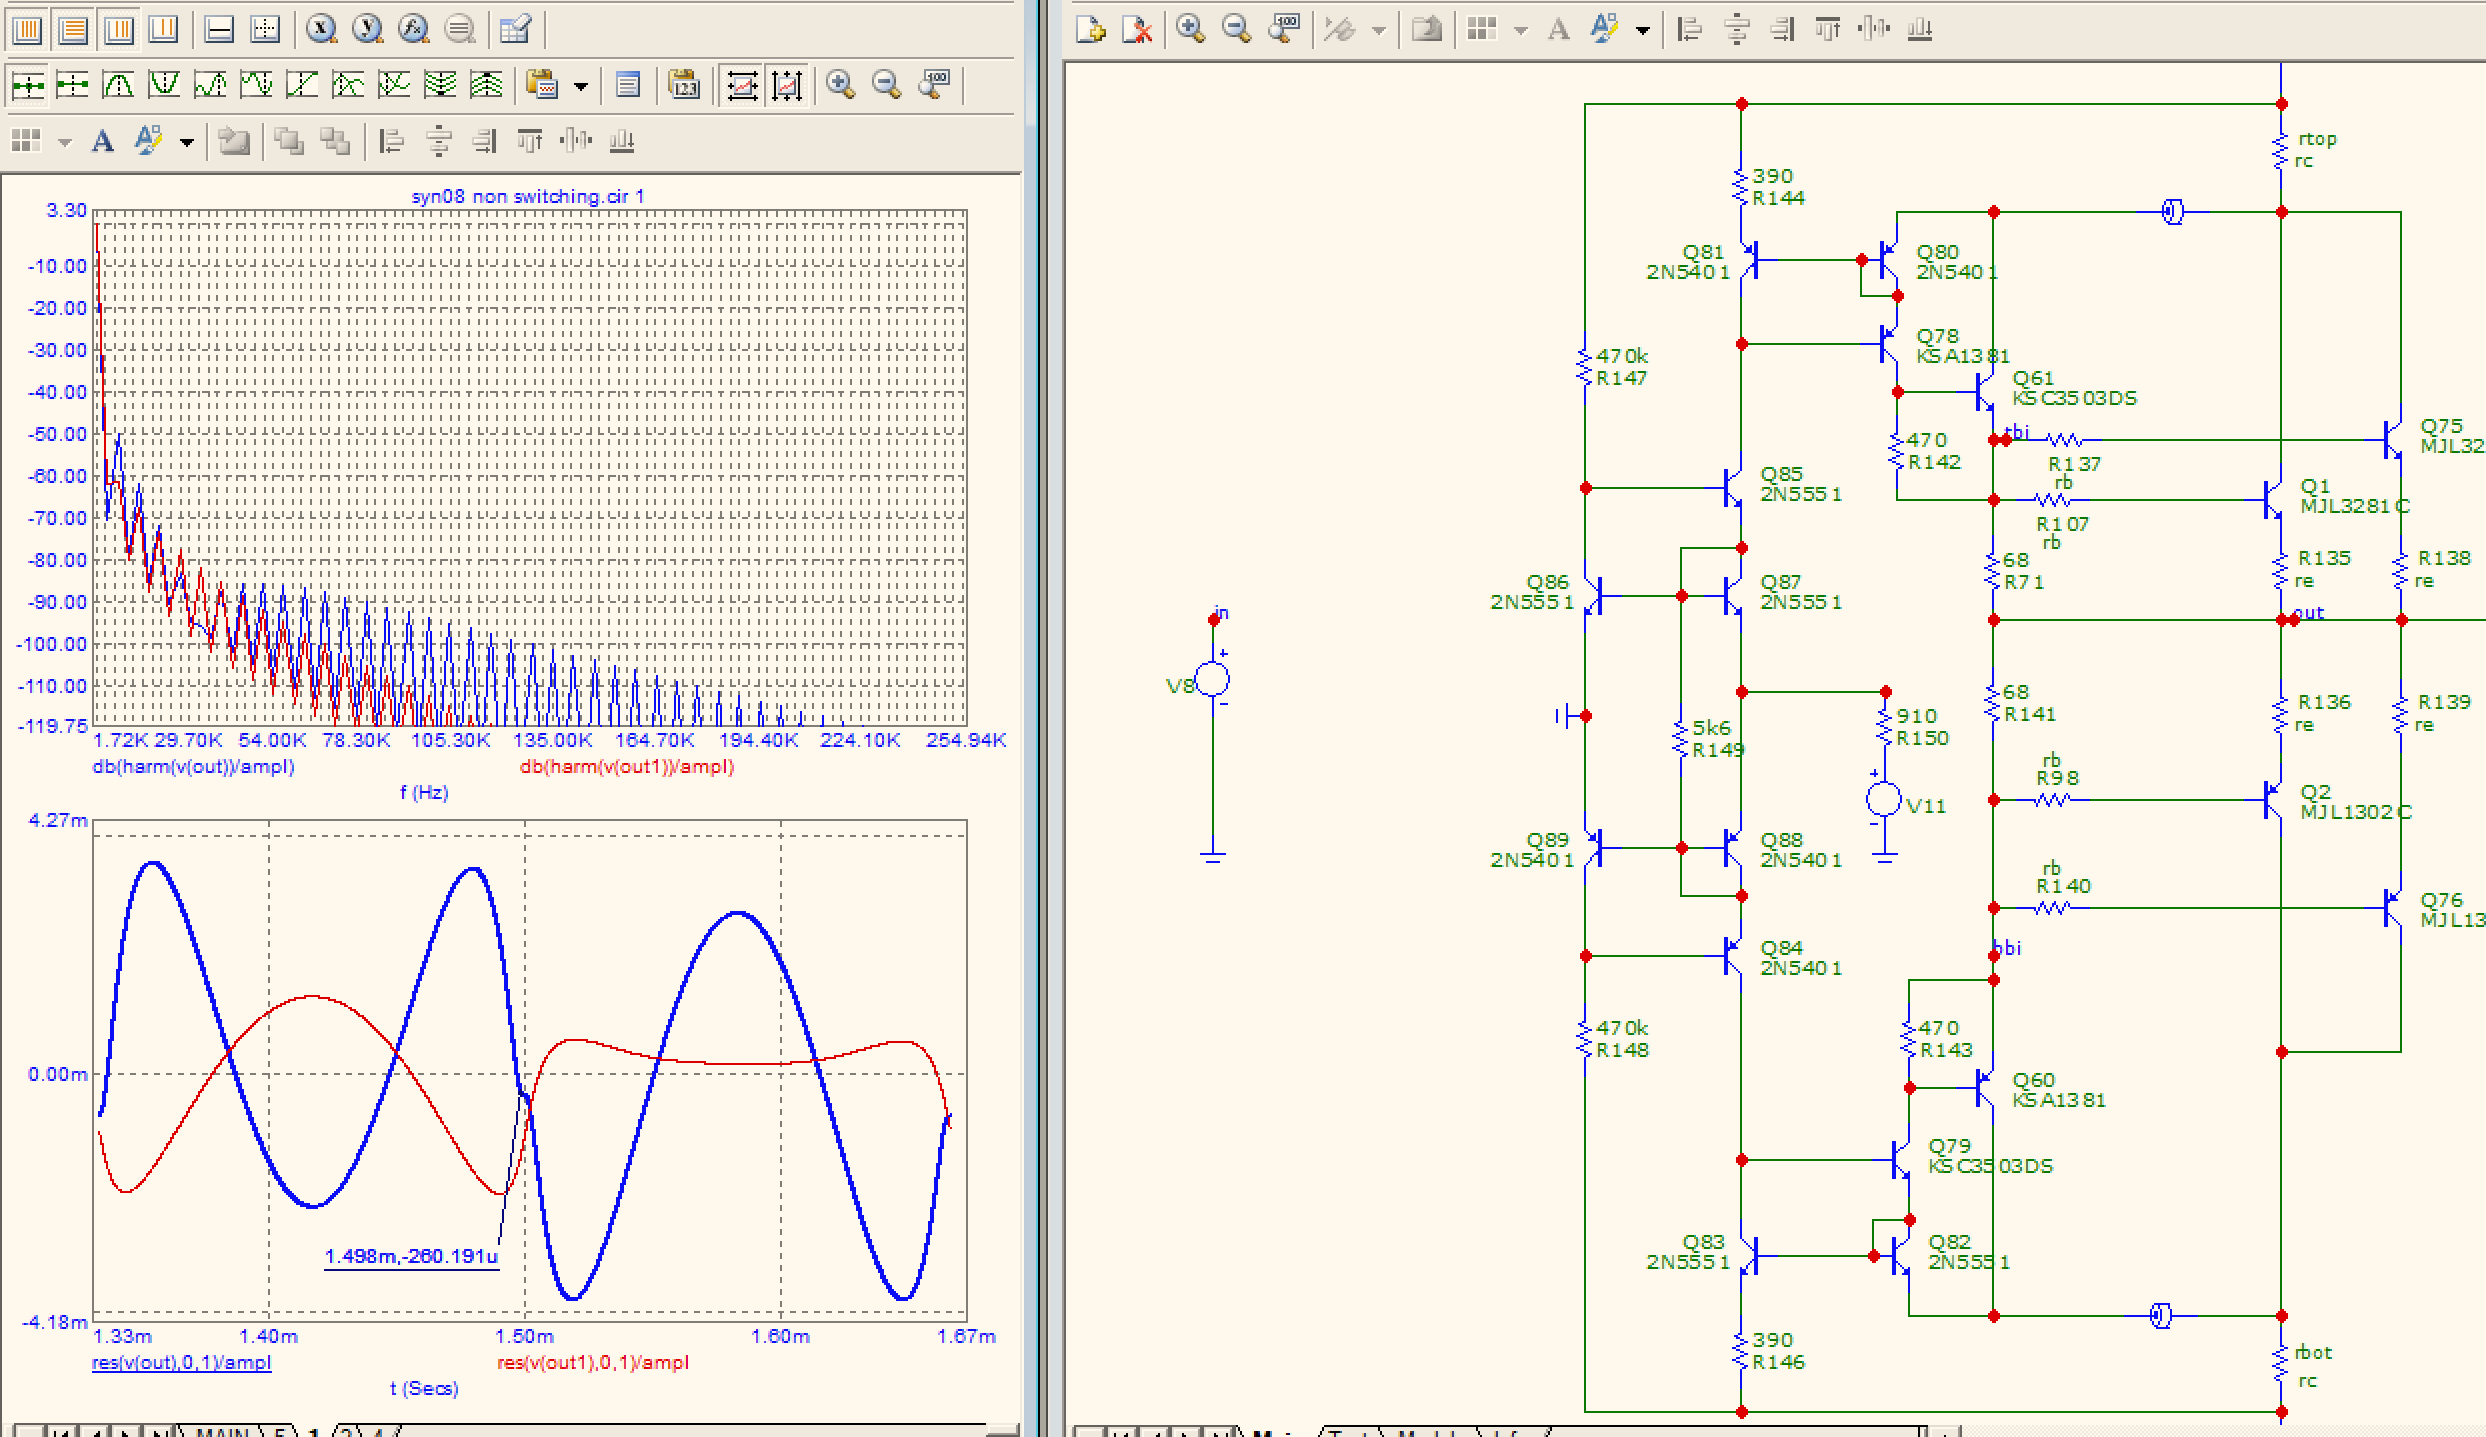Click grid icon in analysis bottom toolbar

click(26, 141)
